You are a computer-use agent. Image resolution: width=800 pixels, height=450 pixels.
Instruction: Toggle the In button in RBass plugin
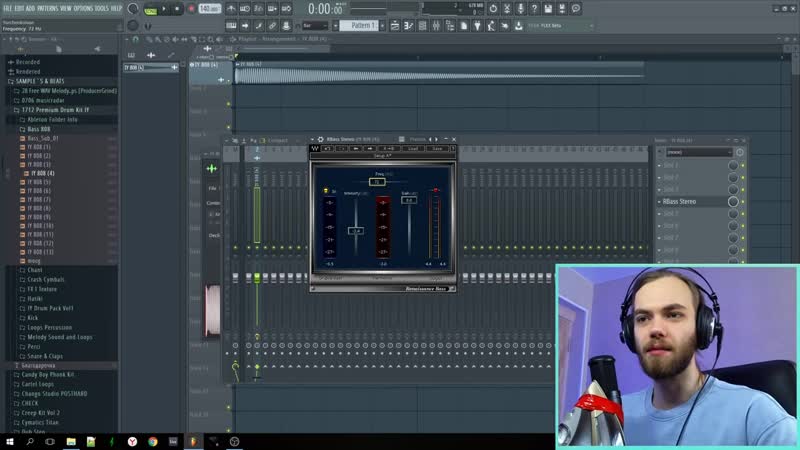324,188
